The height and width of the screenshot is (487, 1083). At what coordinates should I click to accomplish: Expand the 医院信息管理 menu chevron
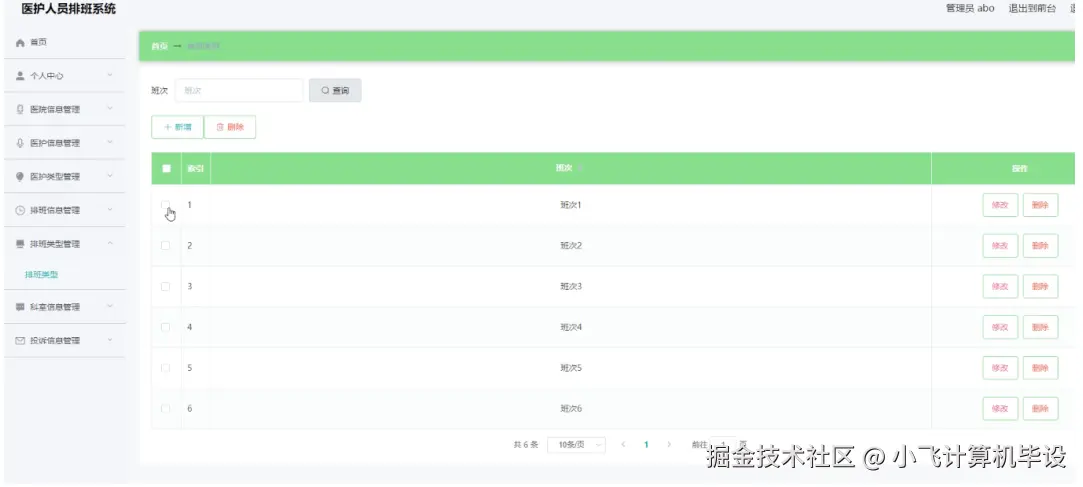[110, 108]
